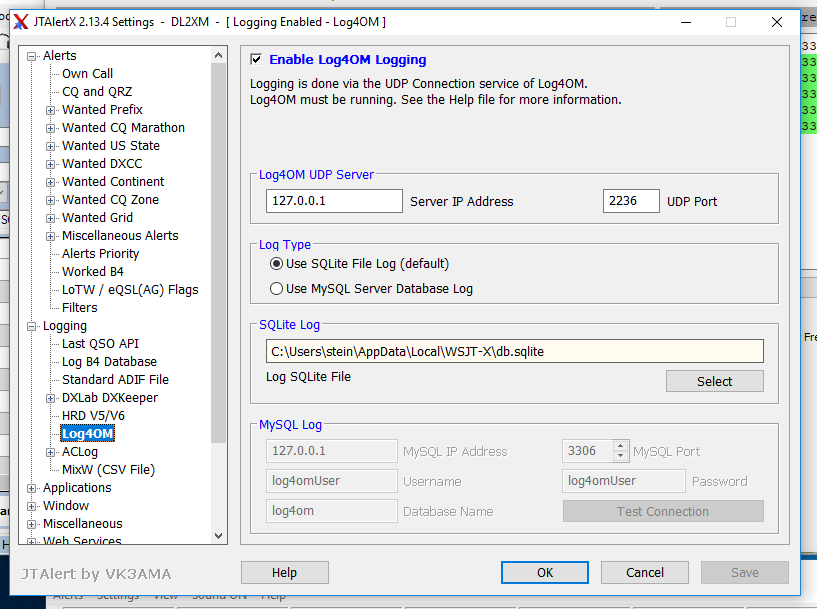Select the MixW (CSV File) item

coord(108,469)
